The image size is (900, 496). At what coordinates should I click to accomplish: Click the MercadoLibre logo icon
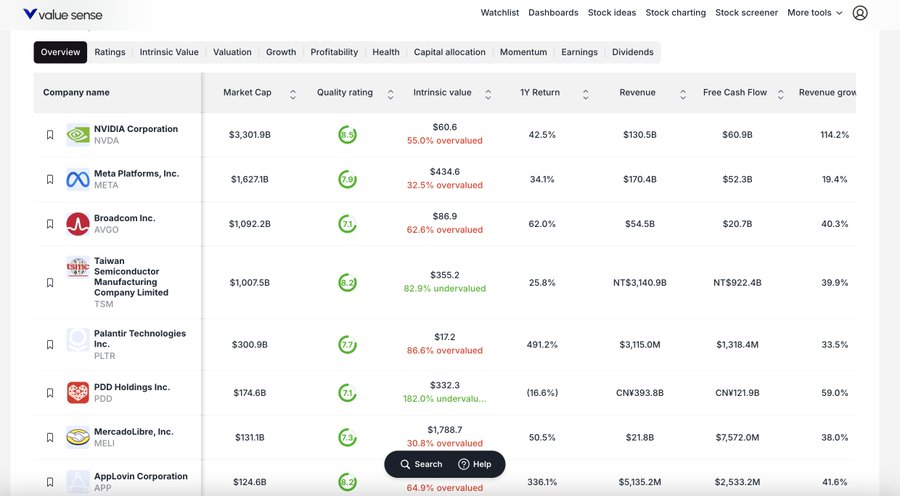click(x=77, y=437)
